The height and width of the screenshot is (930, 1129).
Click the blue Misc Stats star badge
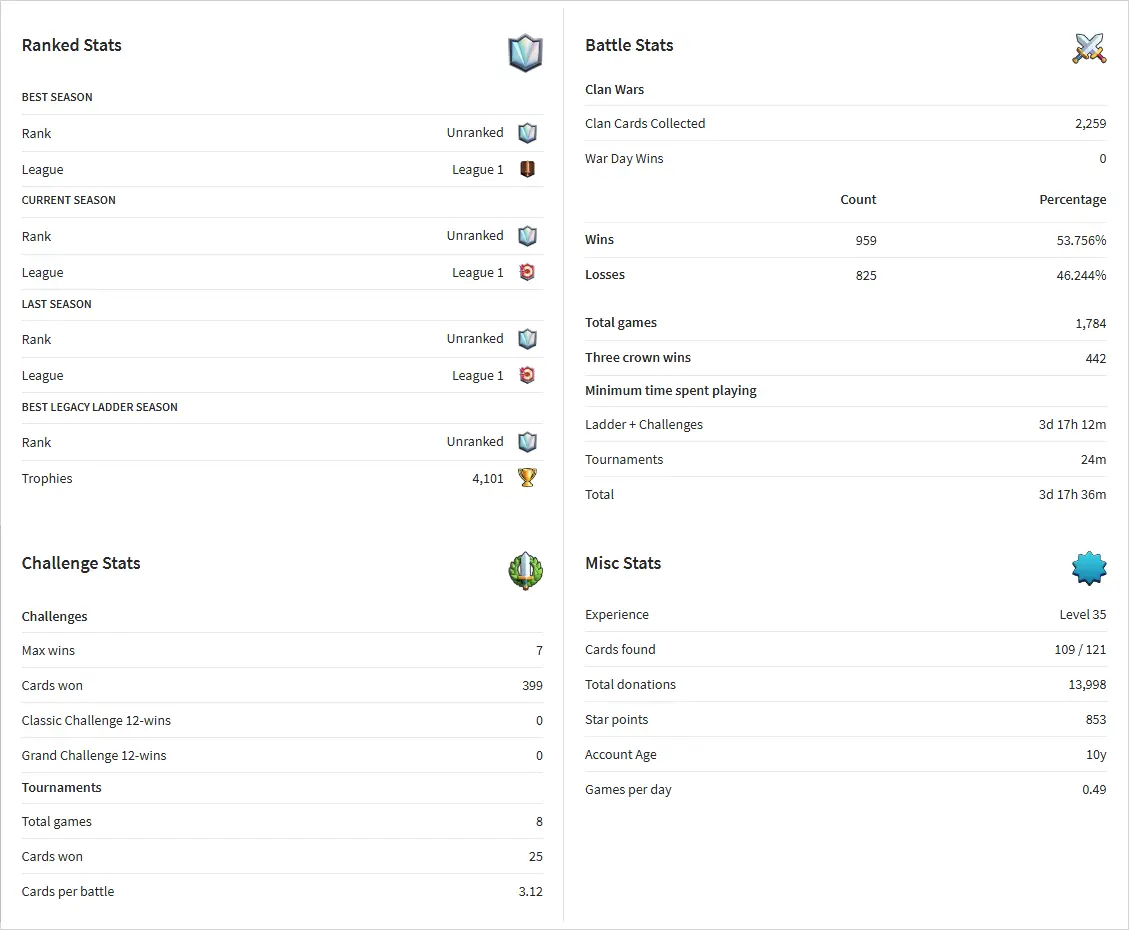click(x=1089, y=568)
